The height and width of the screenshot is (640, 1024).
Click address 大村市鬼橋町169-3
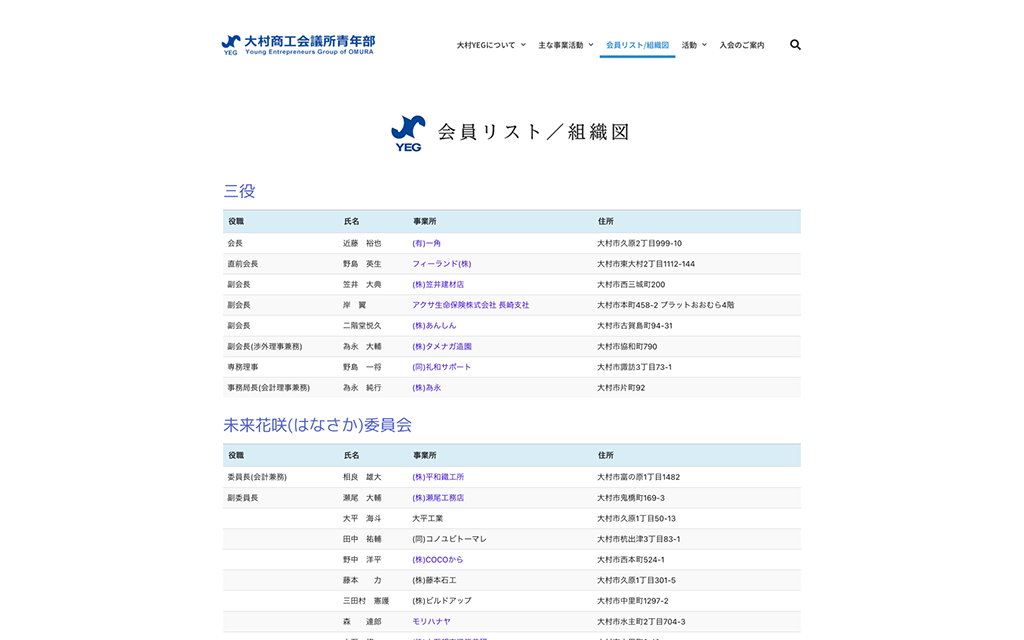tap(631, 498)
